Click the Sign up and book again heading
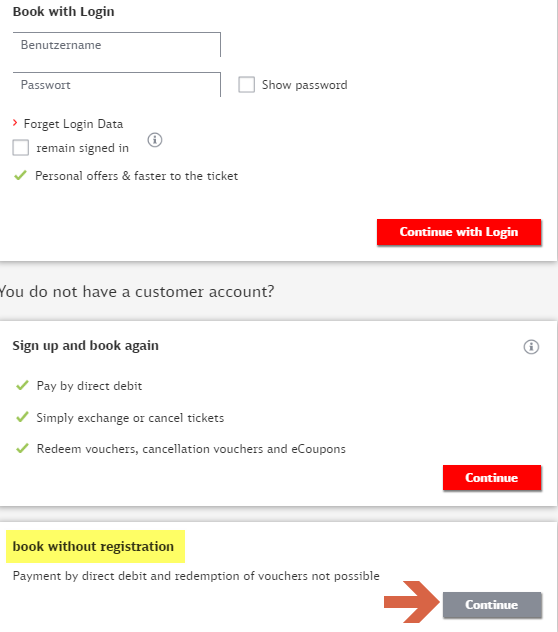The image size is (558, 632). pyautogui.click(x=85, y=346)
